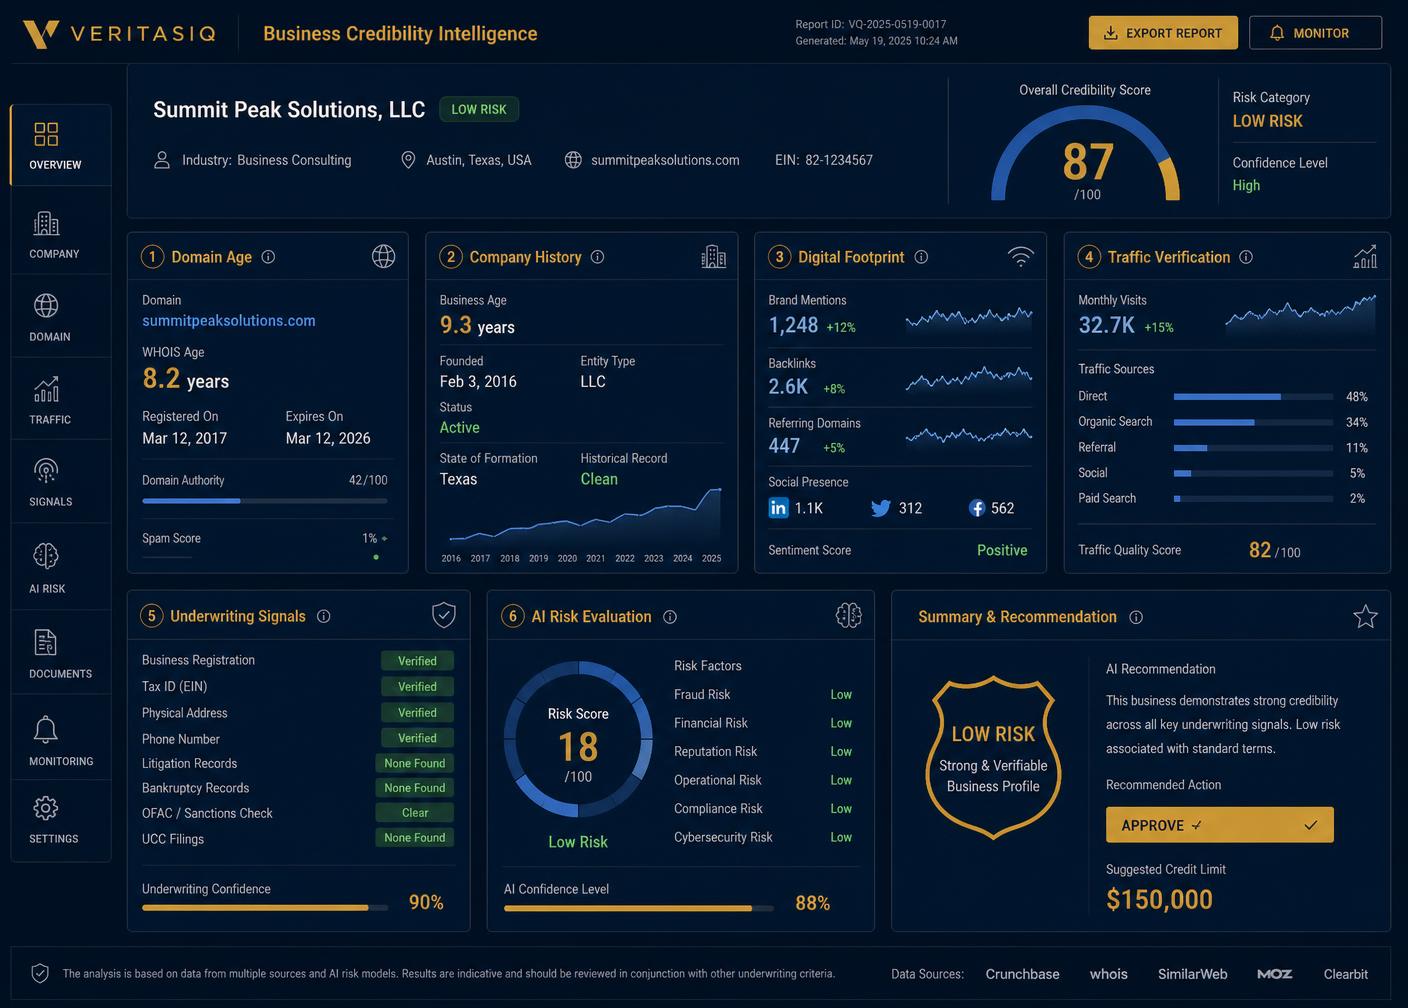1408x1008 pixels.
Task: Click the Monitor button
Action: [x=1315, y=33]
